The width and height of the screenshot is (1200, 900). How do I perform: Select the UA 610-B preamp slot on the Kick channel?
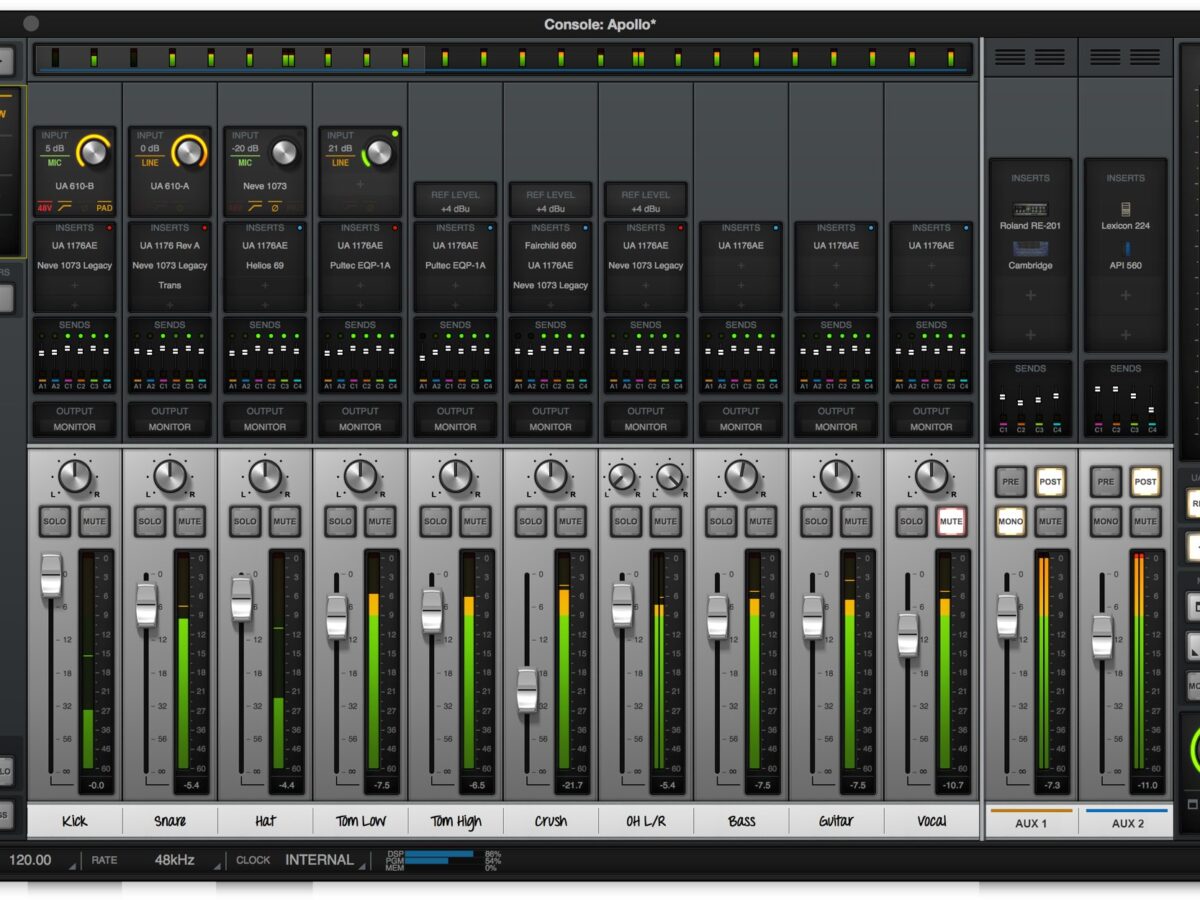click(x=75, y=186)
